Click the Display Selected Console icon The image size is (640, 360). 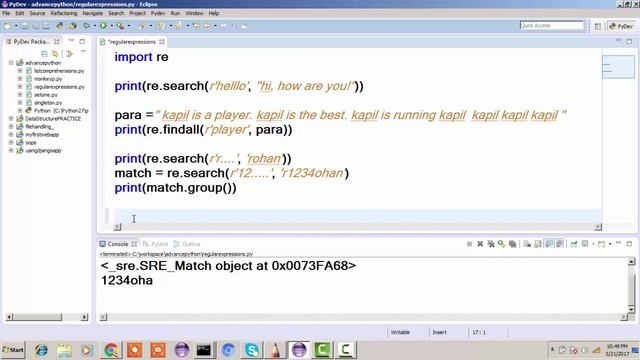point(585,244)
